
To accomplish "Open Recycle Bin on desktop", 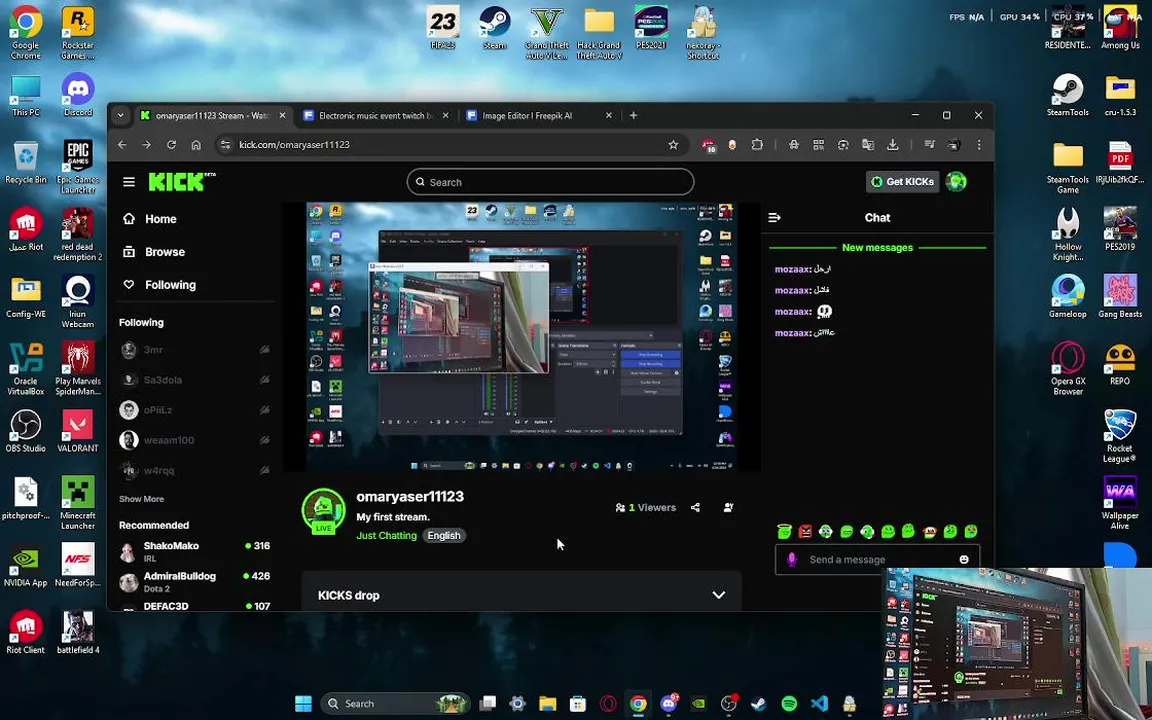I will [26, 162].
